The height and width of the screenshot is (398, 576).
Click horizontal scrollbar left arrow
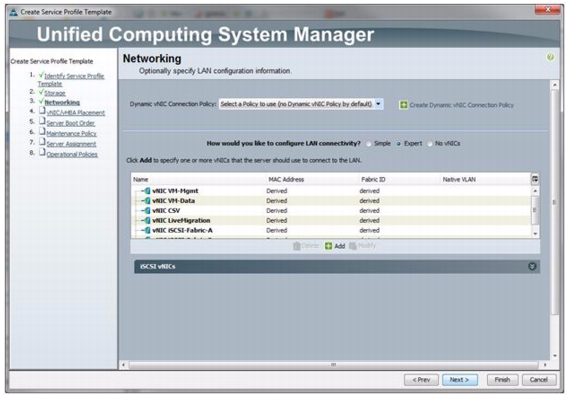pos(124,365)
